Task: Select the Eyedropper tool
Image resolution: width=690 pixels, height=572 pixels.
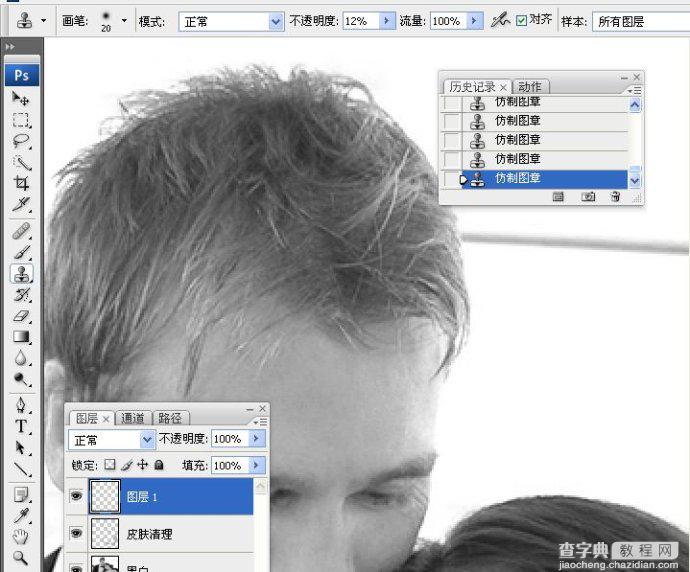Action: 21,516
